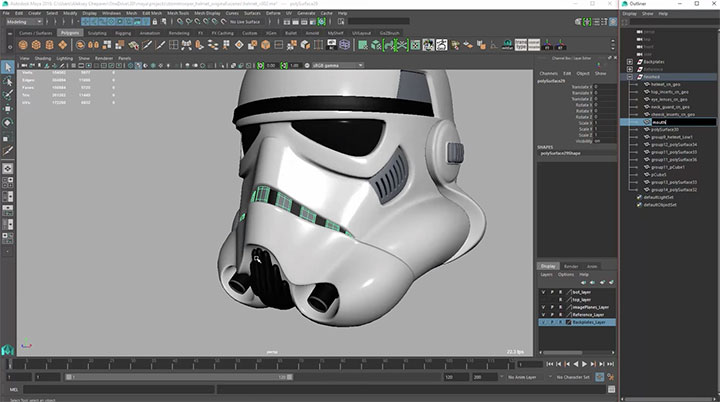Screen dimensions: 720x402
Task: Click the lock icon on the status line
Action: 155,22
